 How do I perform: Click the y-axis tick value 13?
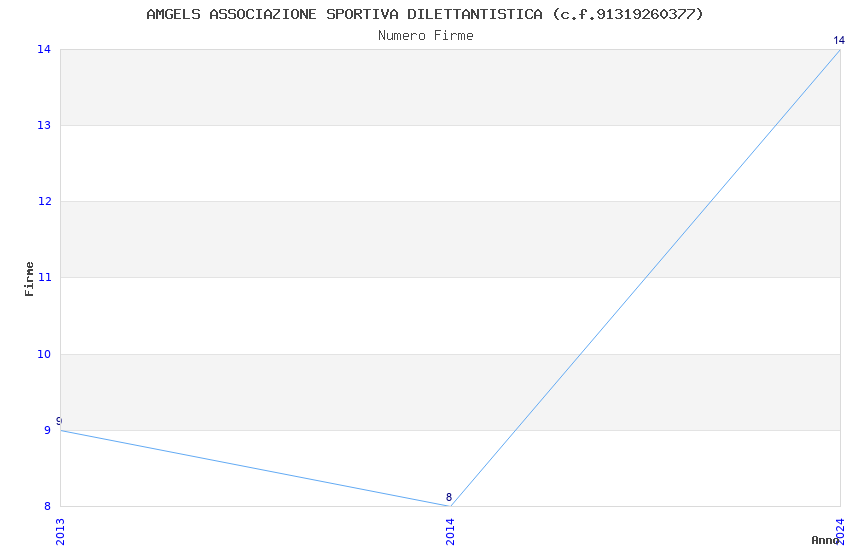(x=44, y=125)
